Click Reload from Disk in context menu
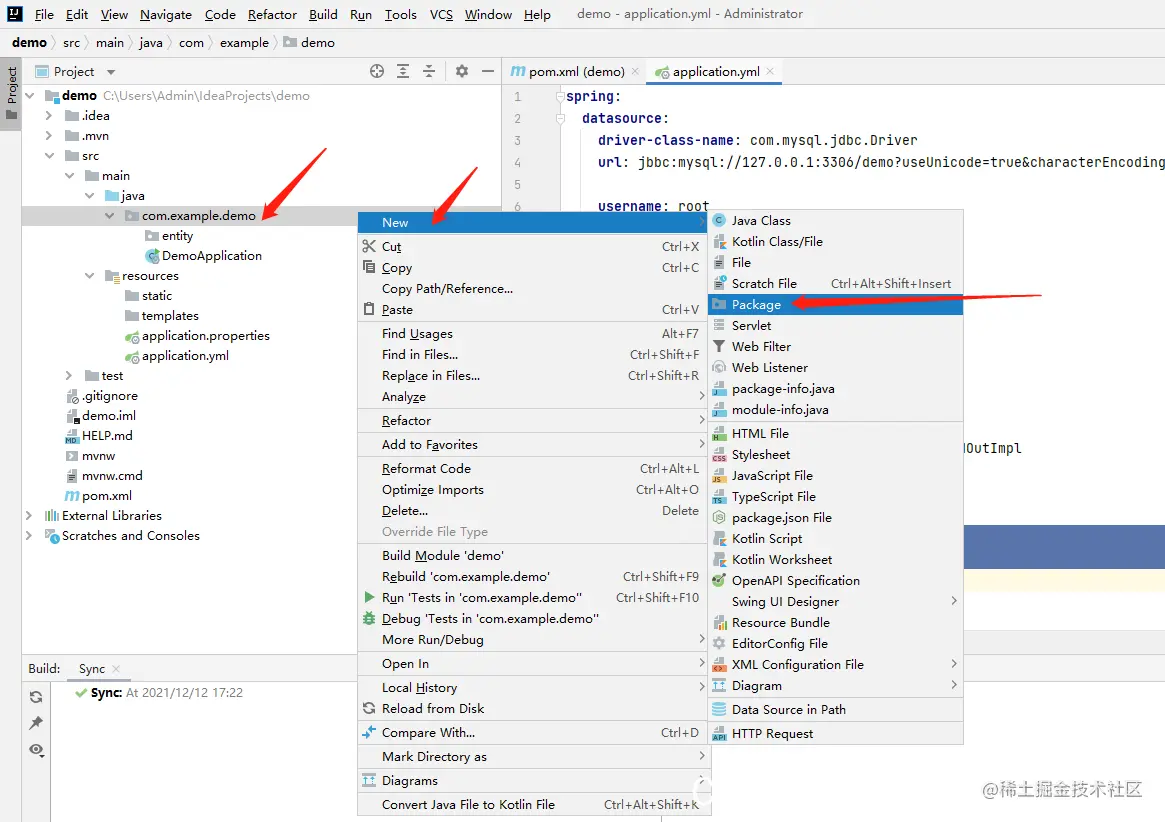Image resolution: width=1165 pixels, height=822 pixels. click(x=533, y=709)
